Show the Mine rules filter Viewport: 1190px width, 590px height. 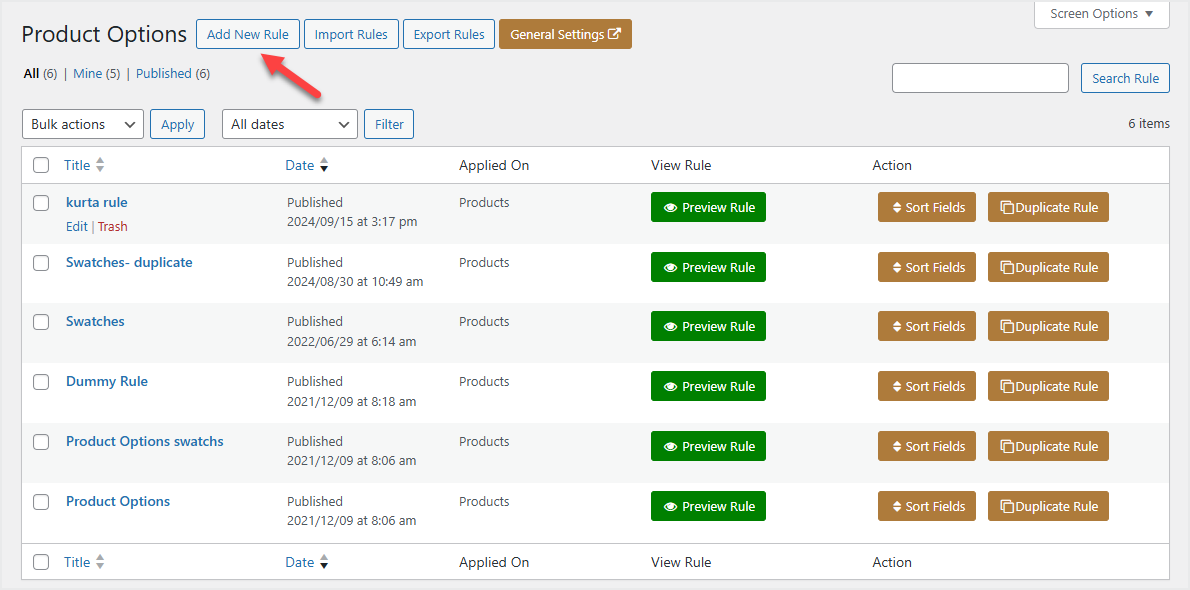[88, 73]
